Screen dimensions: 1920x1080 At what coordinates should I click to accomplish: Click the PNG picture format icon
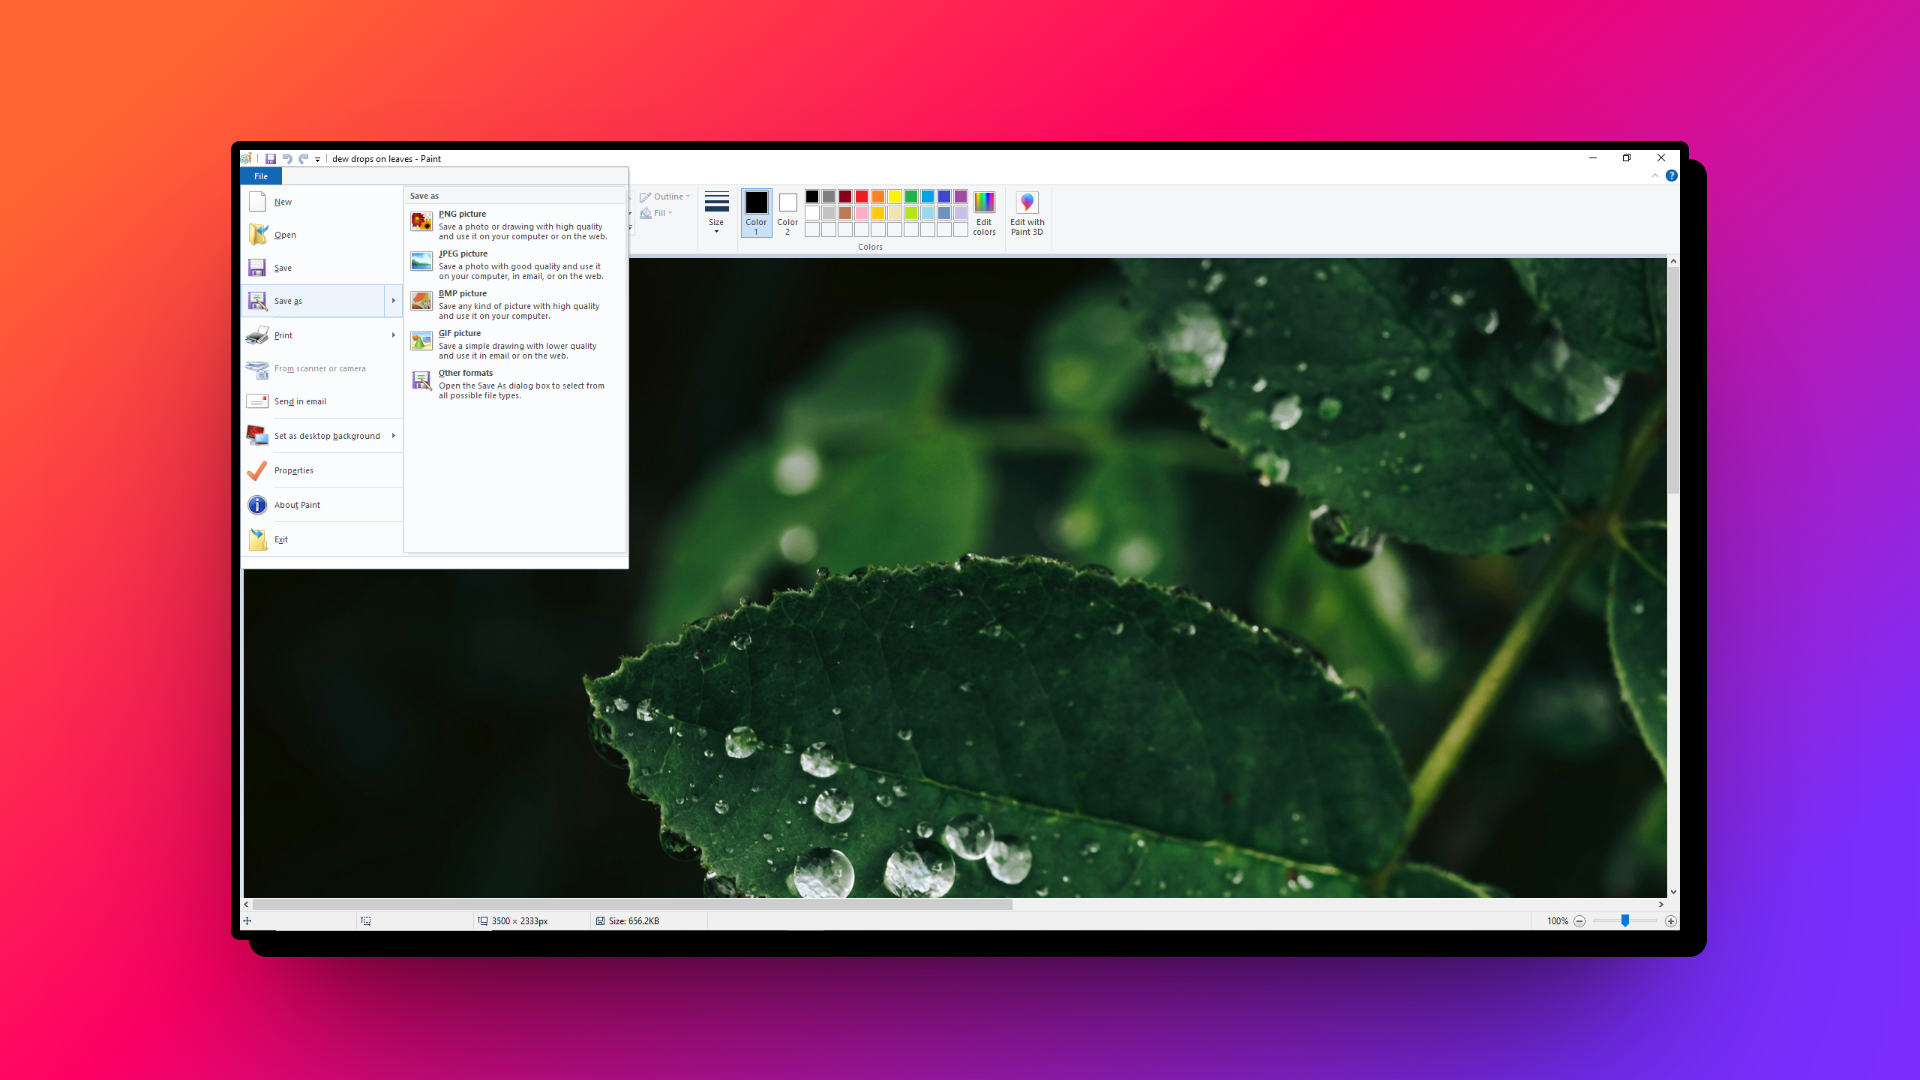(421, 221)
